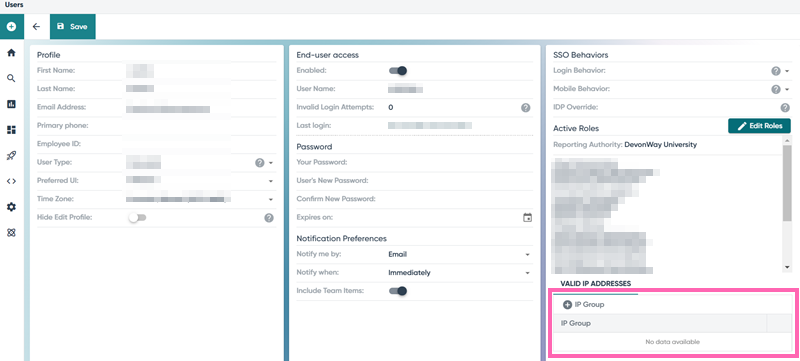
Task: Toggle the Enabled switch off
Action: pyautogui.click(x=398, y=71)
